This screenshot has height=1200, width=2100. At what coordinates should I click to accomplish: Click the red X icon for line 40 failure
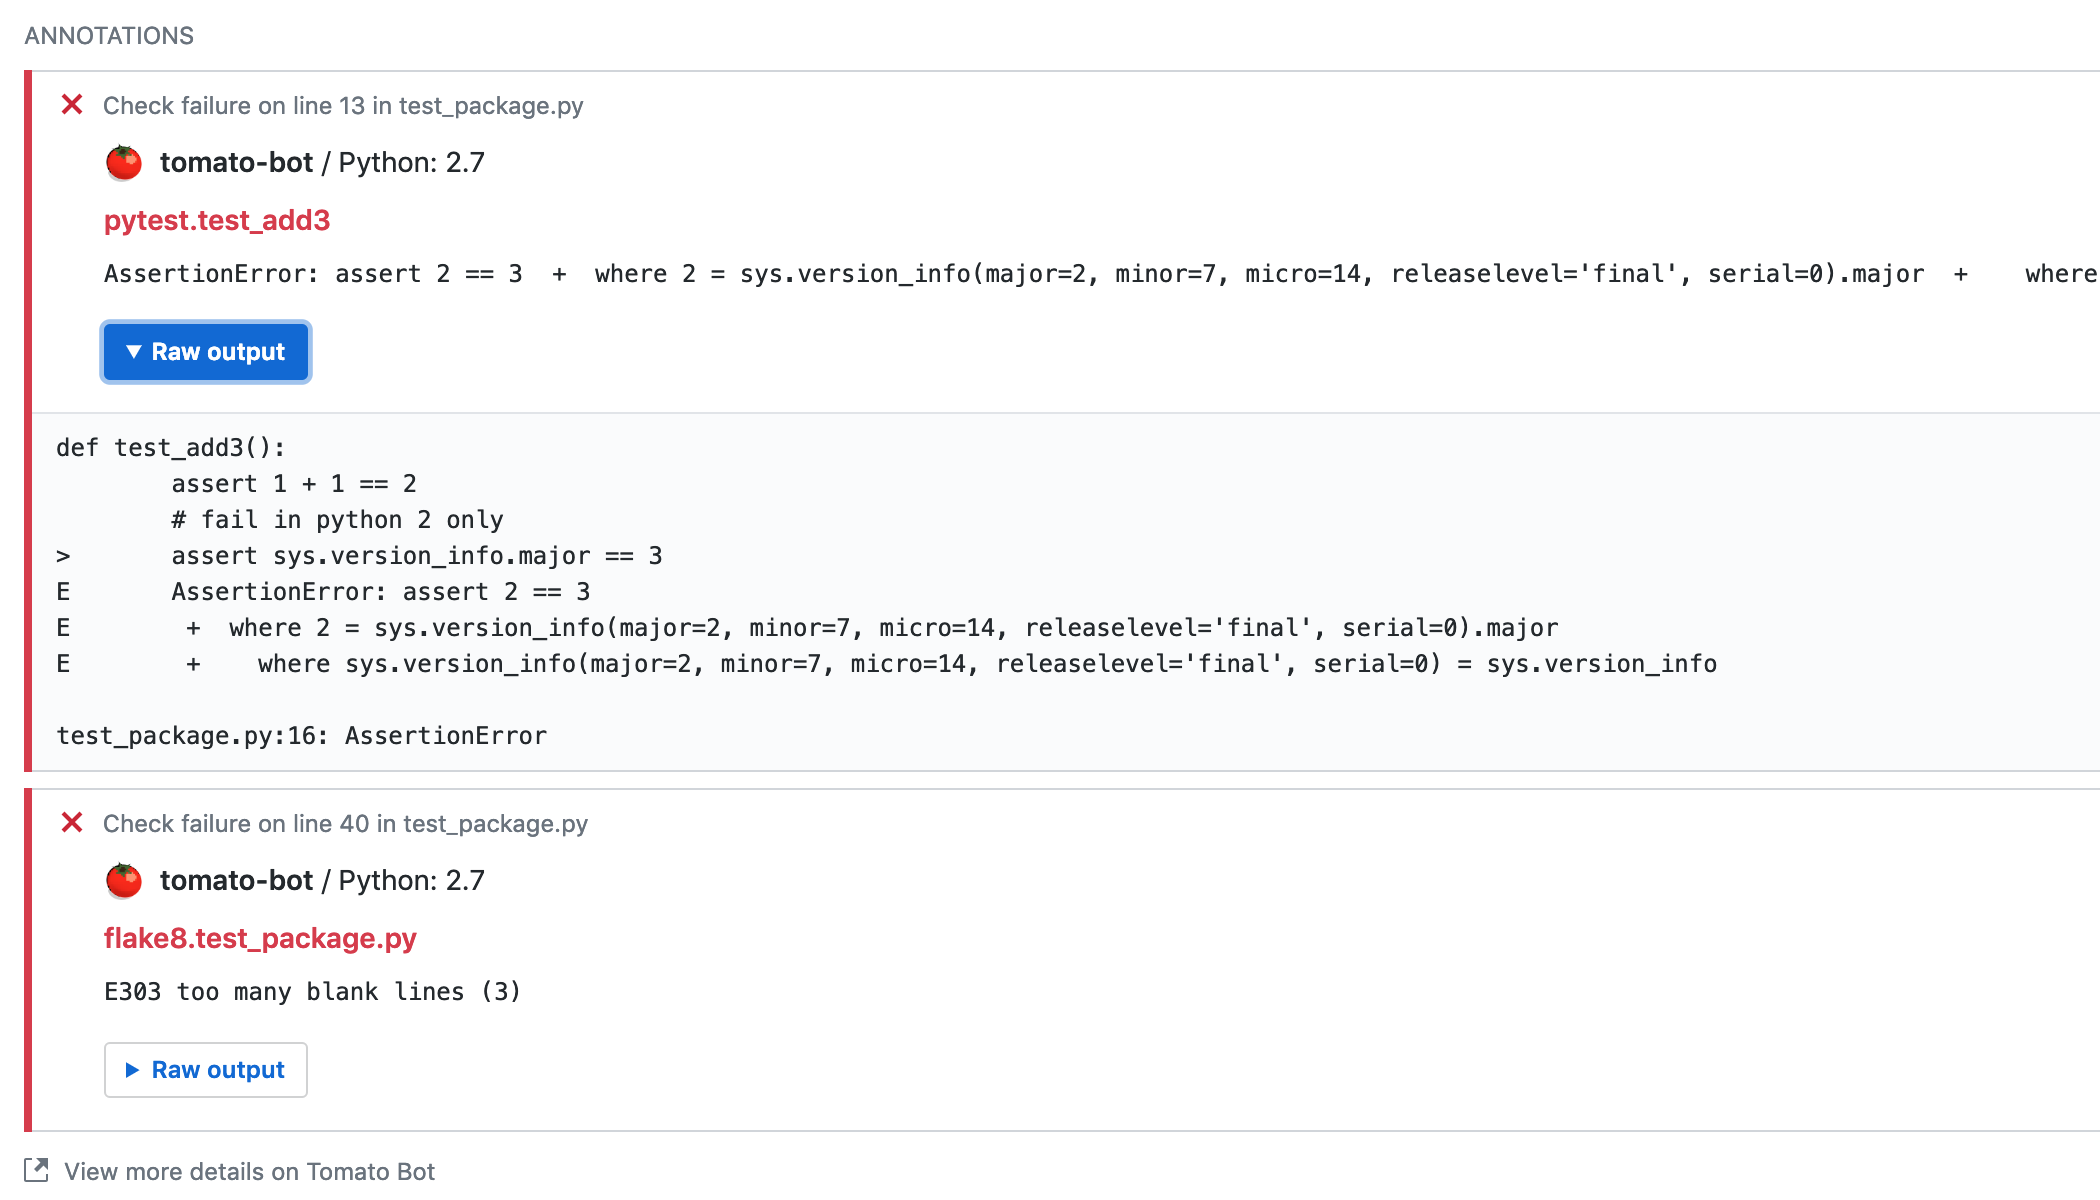click(72, 823)
